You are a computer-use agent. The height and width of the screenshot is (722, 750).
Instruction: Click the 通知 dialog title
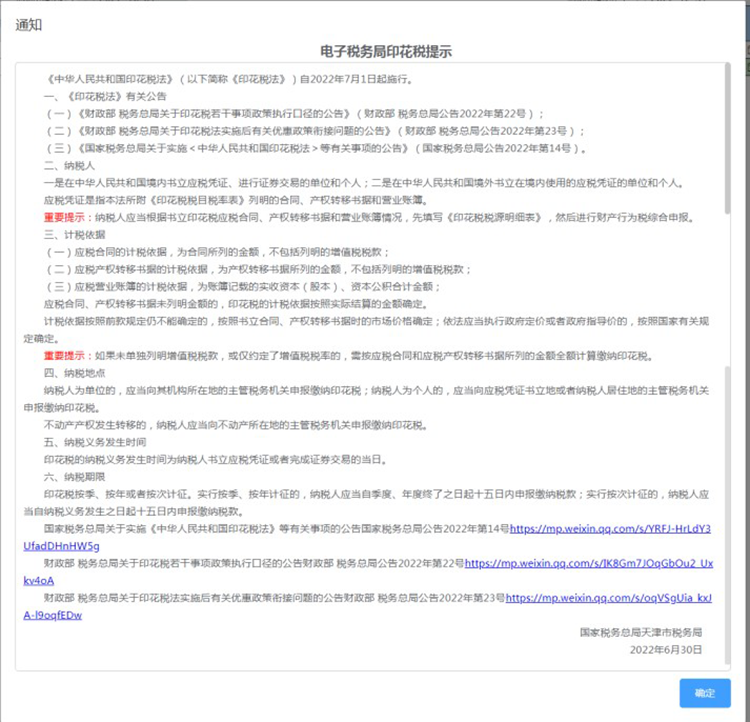tap(29, 25)
